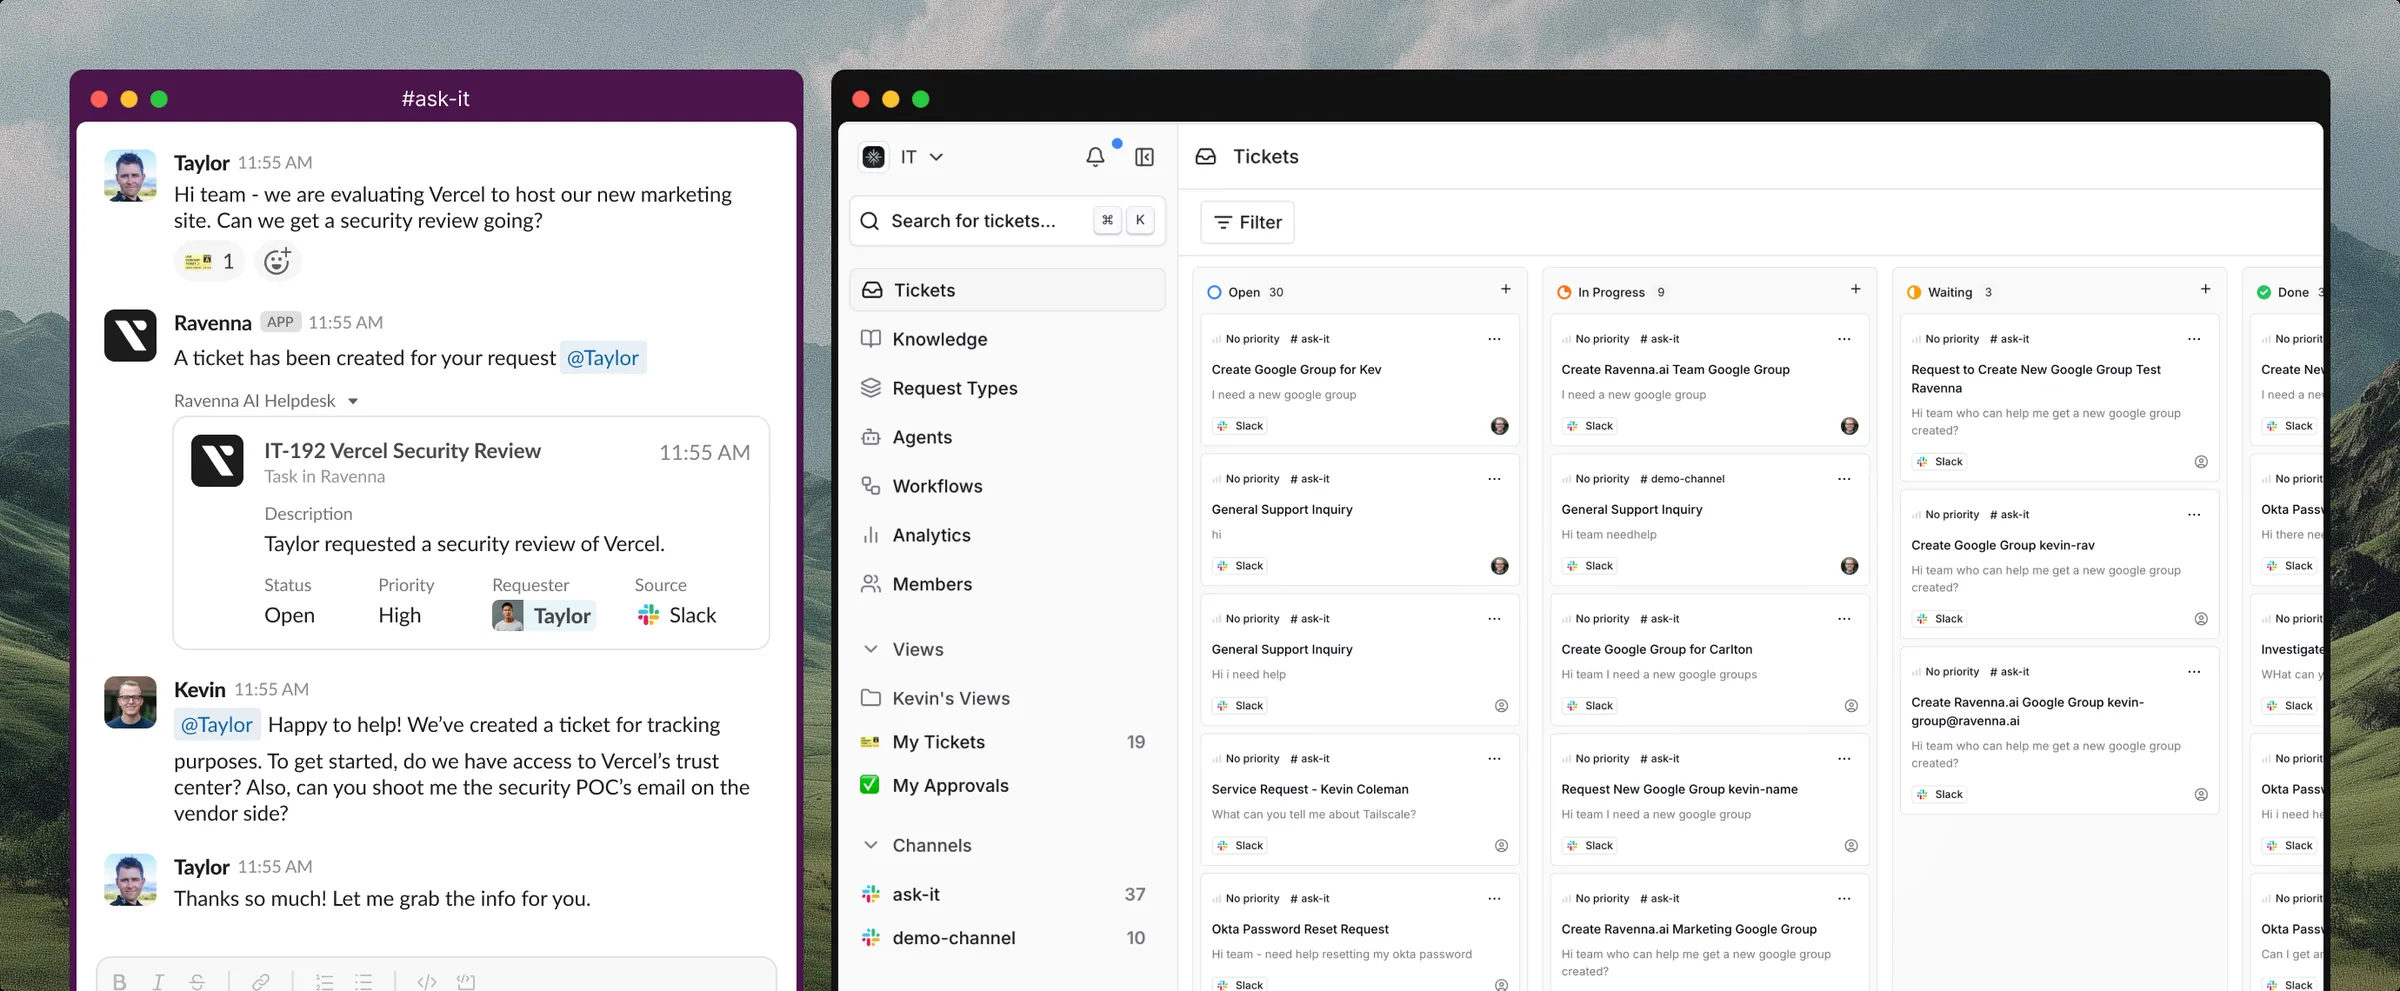
Task: Add ticket to In Progress column plus
Action: 1856,289
